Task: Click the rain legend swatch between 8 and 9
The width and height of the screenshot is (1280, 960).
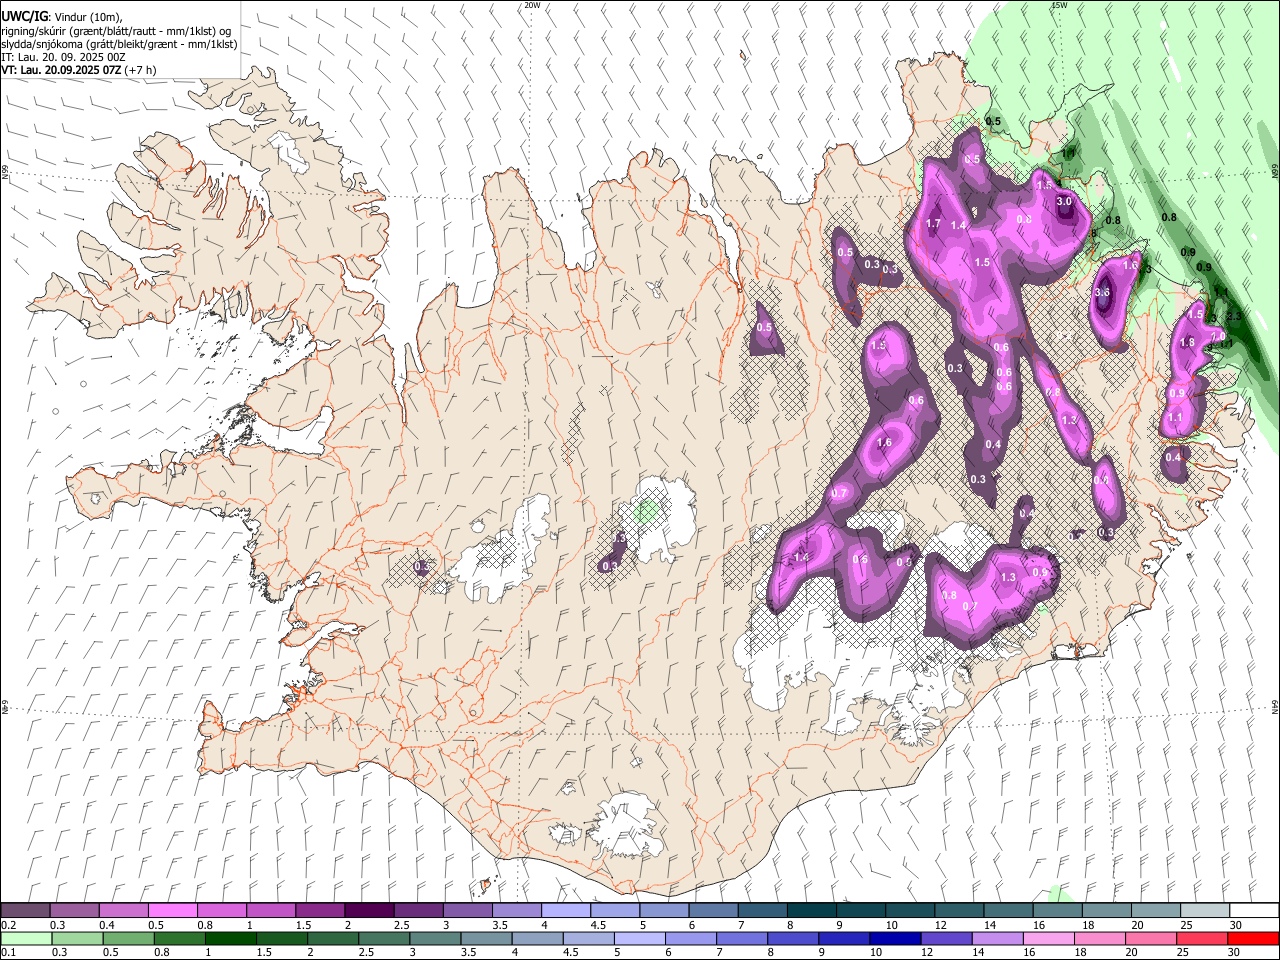Action: click(x=792, y=938)
